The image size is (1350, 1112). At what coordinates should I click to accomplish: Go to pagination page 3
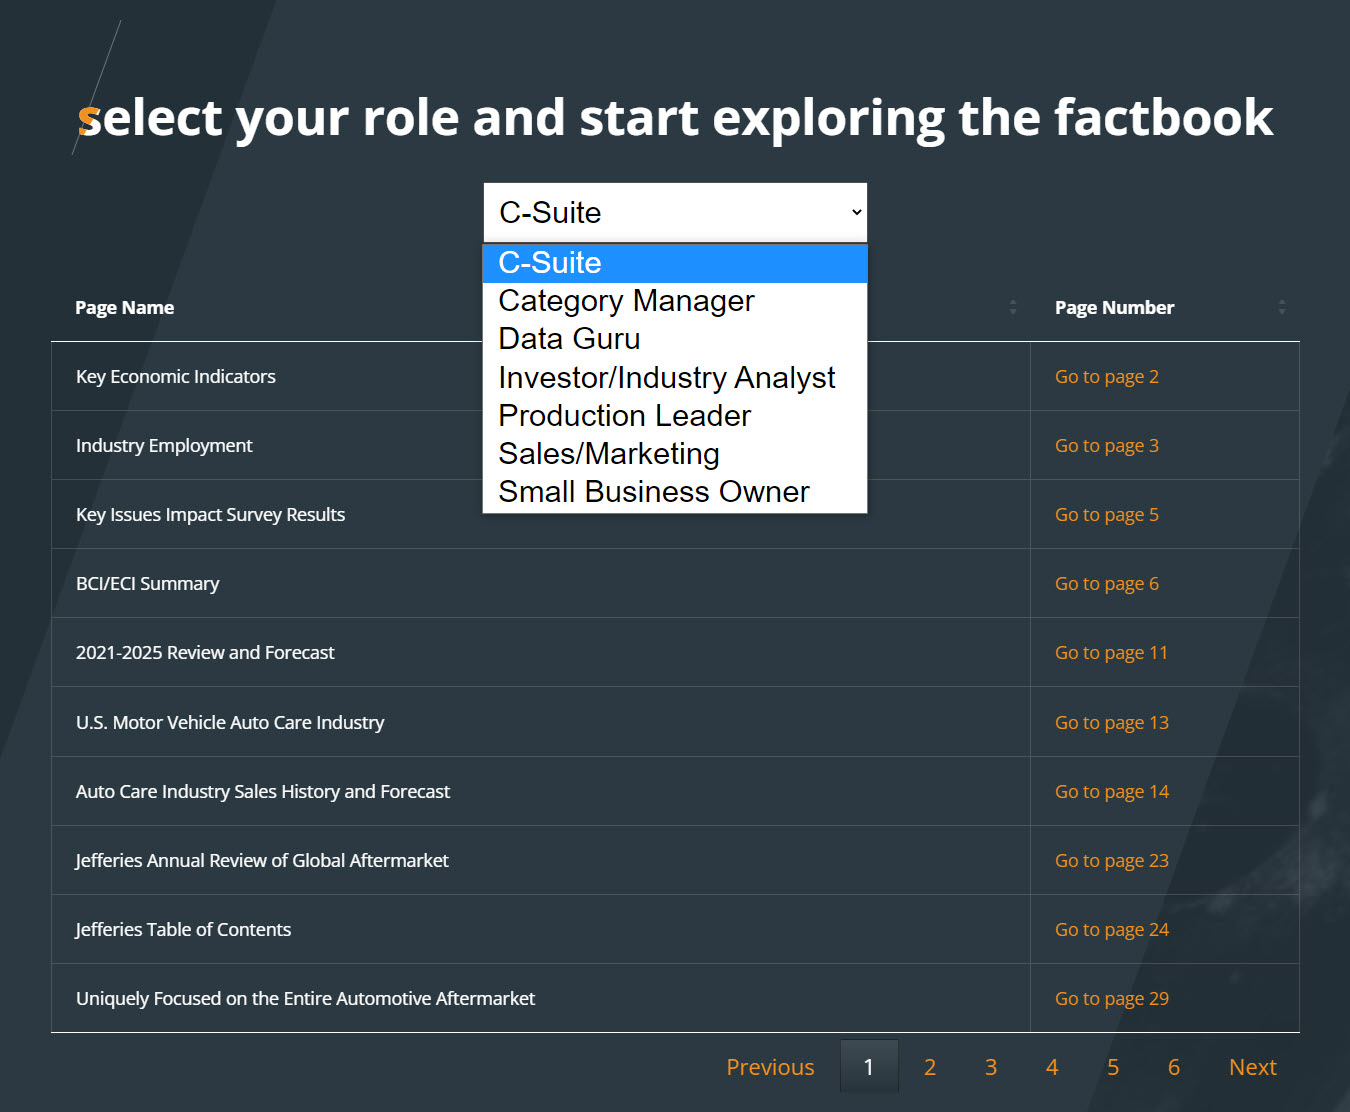(x=991, y=1067)
